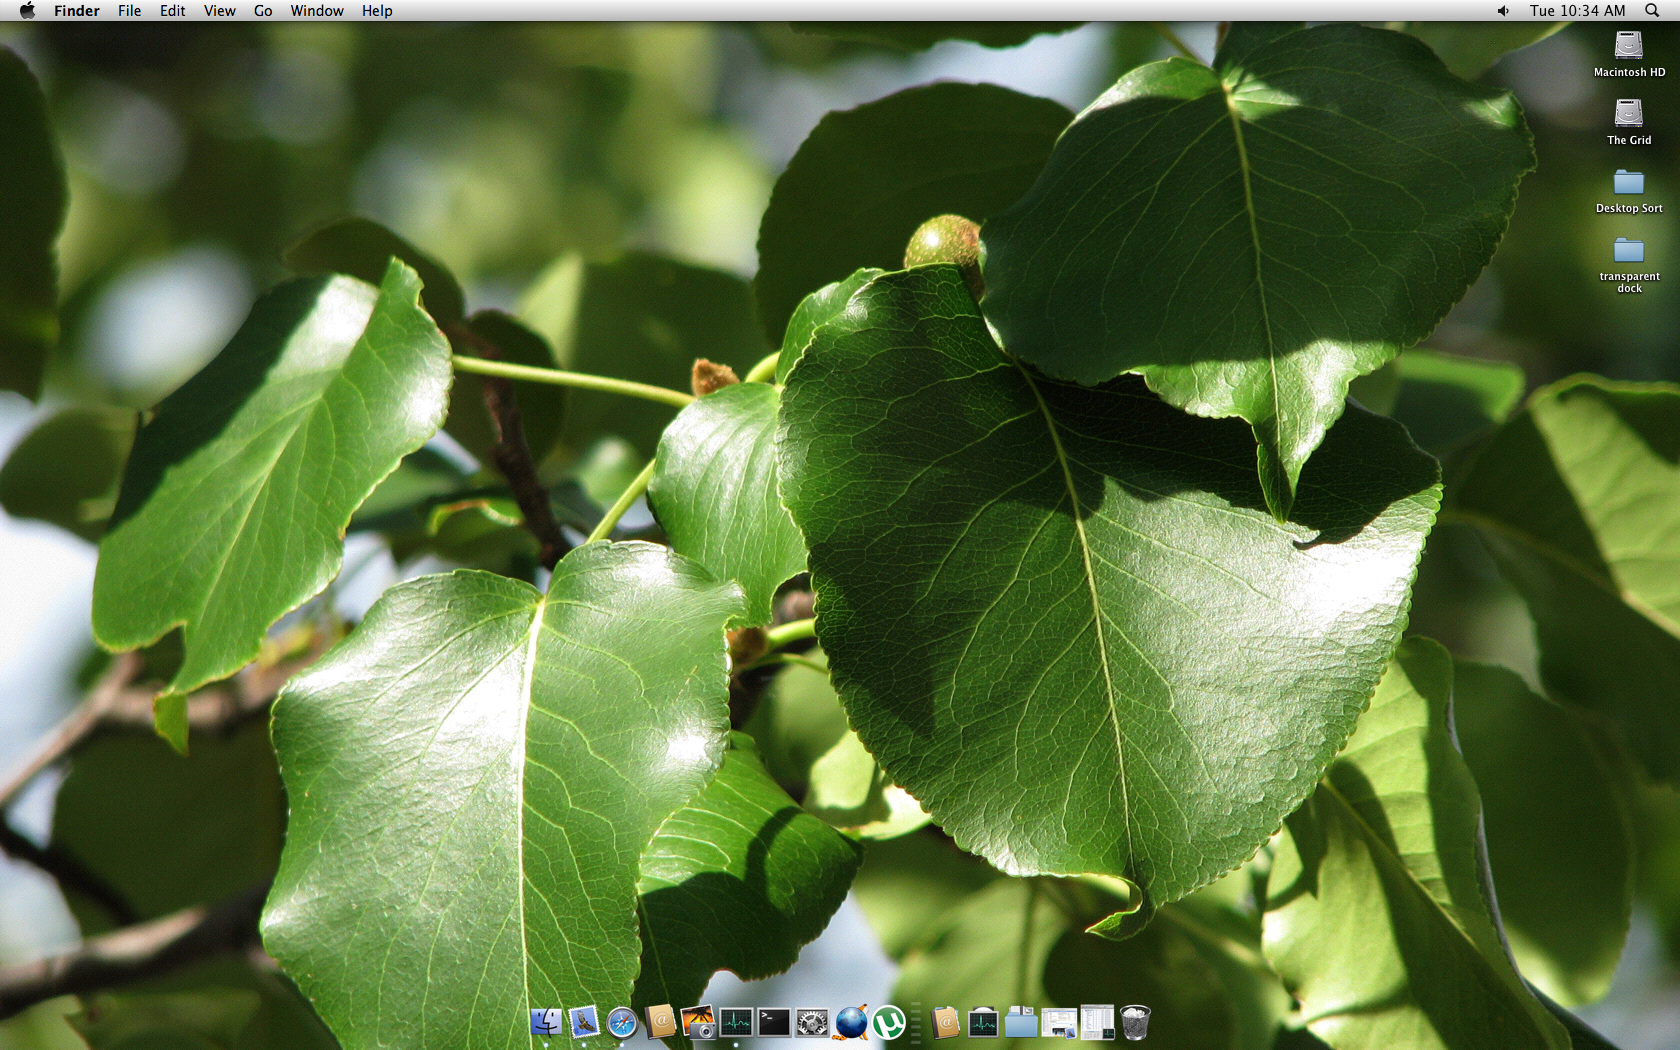Click the volume speaker icon in menu bar
This screenshot has height=1050, width=1680.
(1503, 10)
